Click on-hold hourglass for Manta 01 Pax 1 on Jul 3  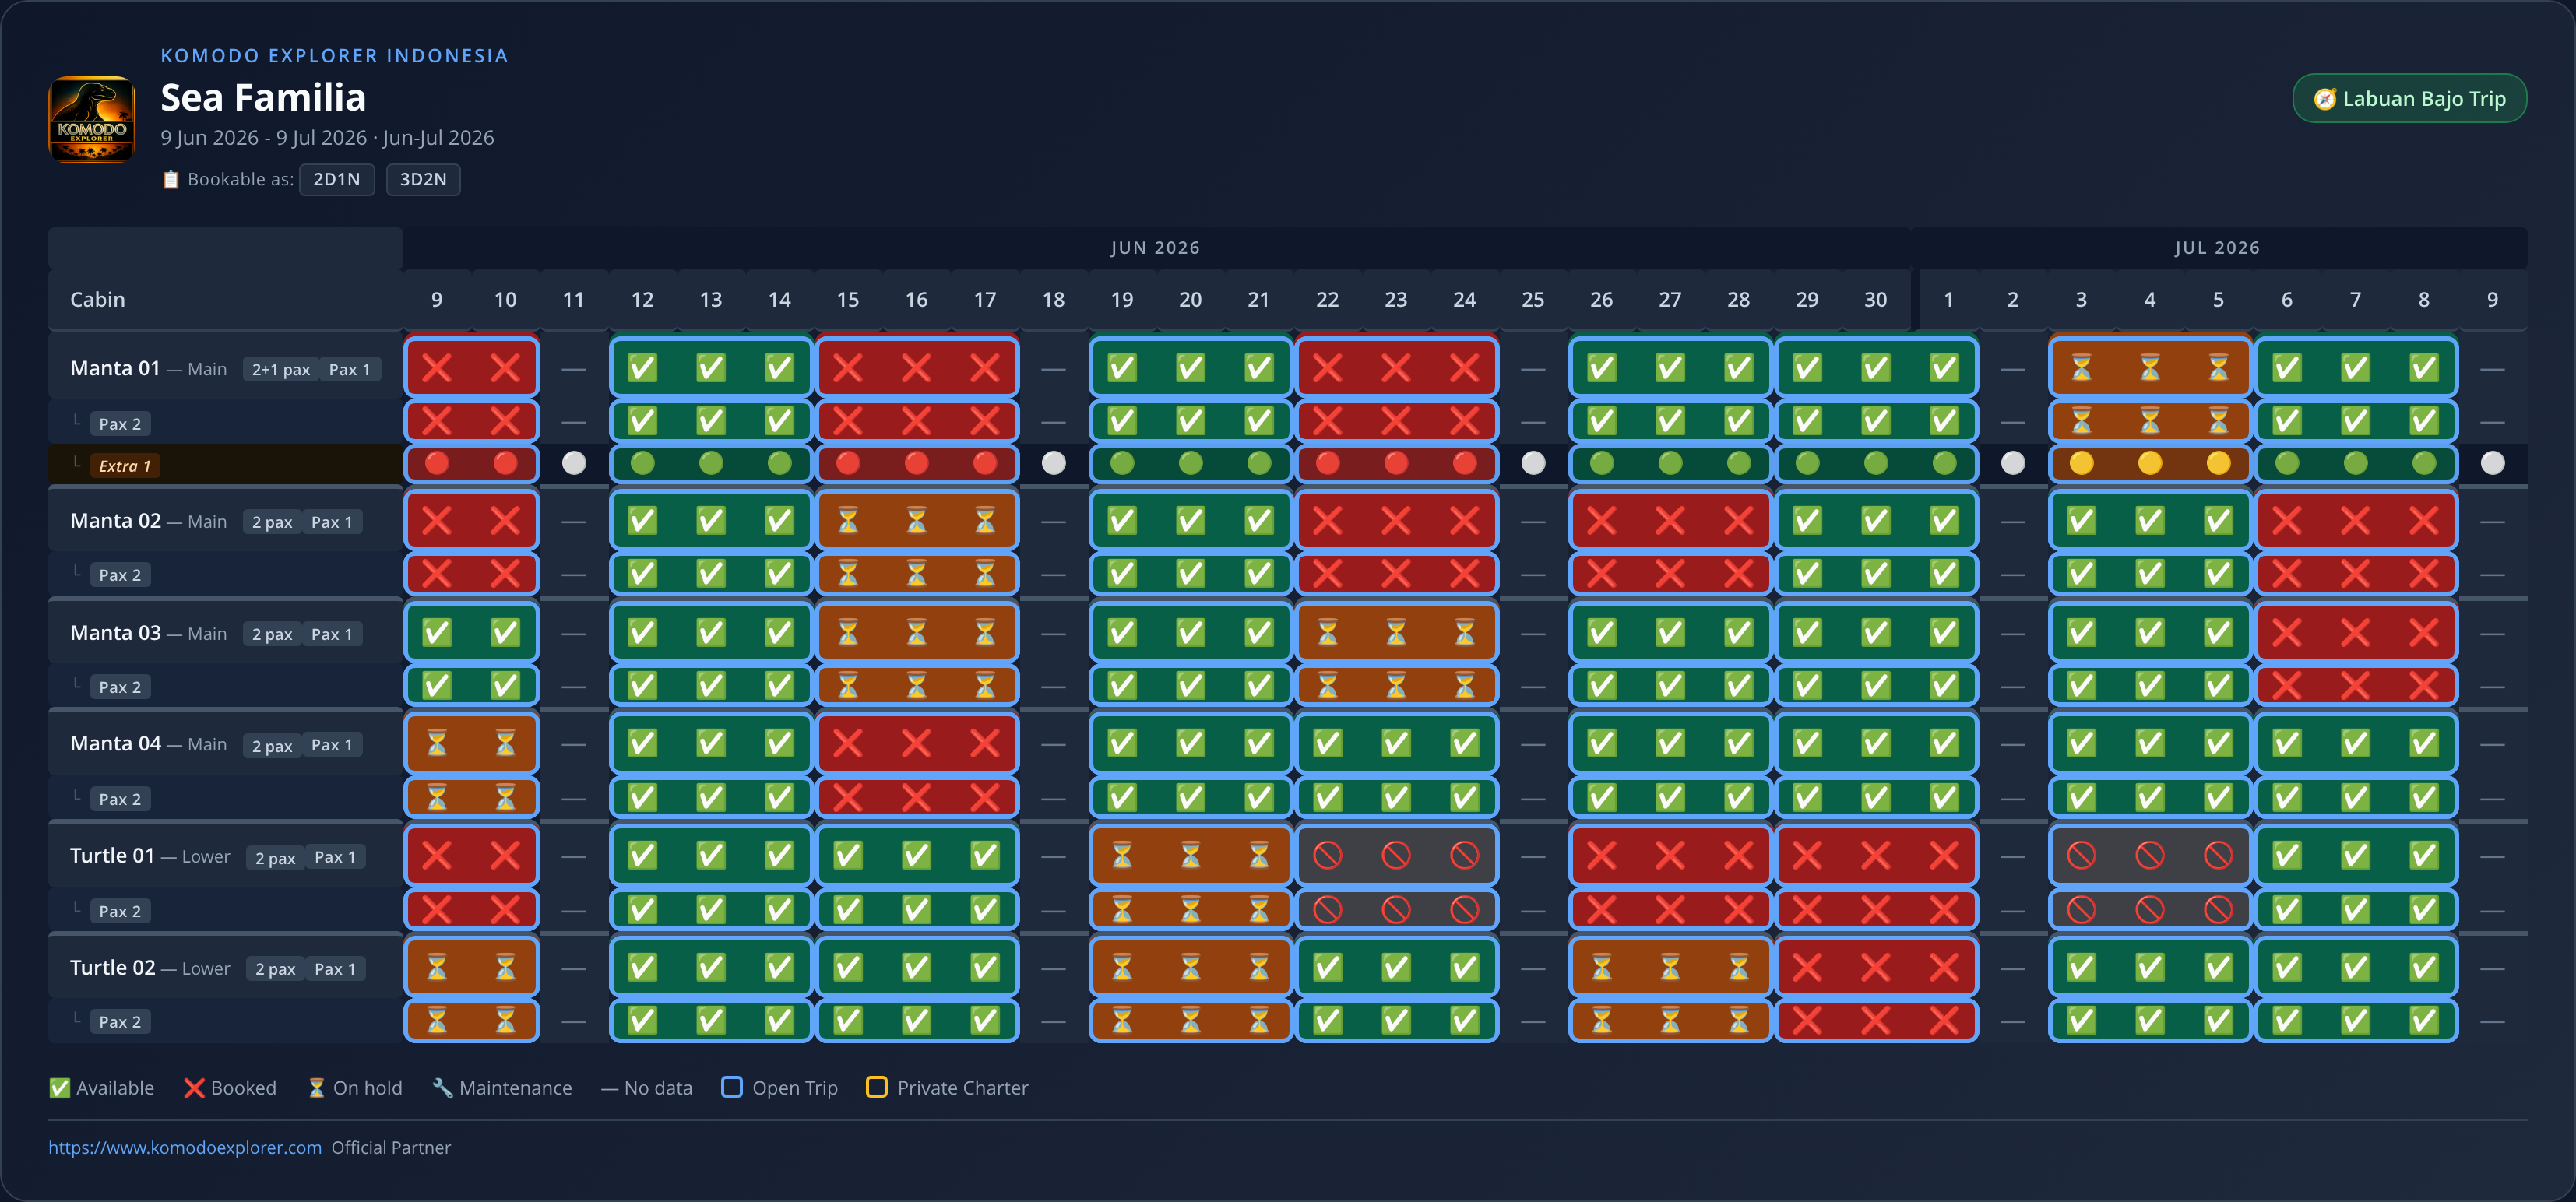point(2081,368)
